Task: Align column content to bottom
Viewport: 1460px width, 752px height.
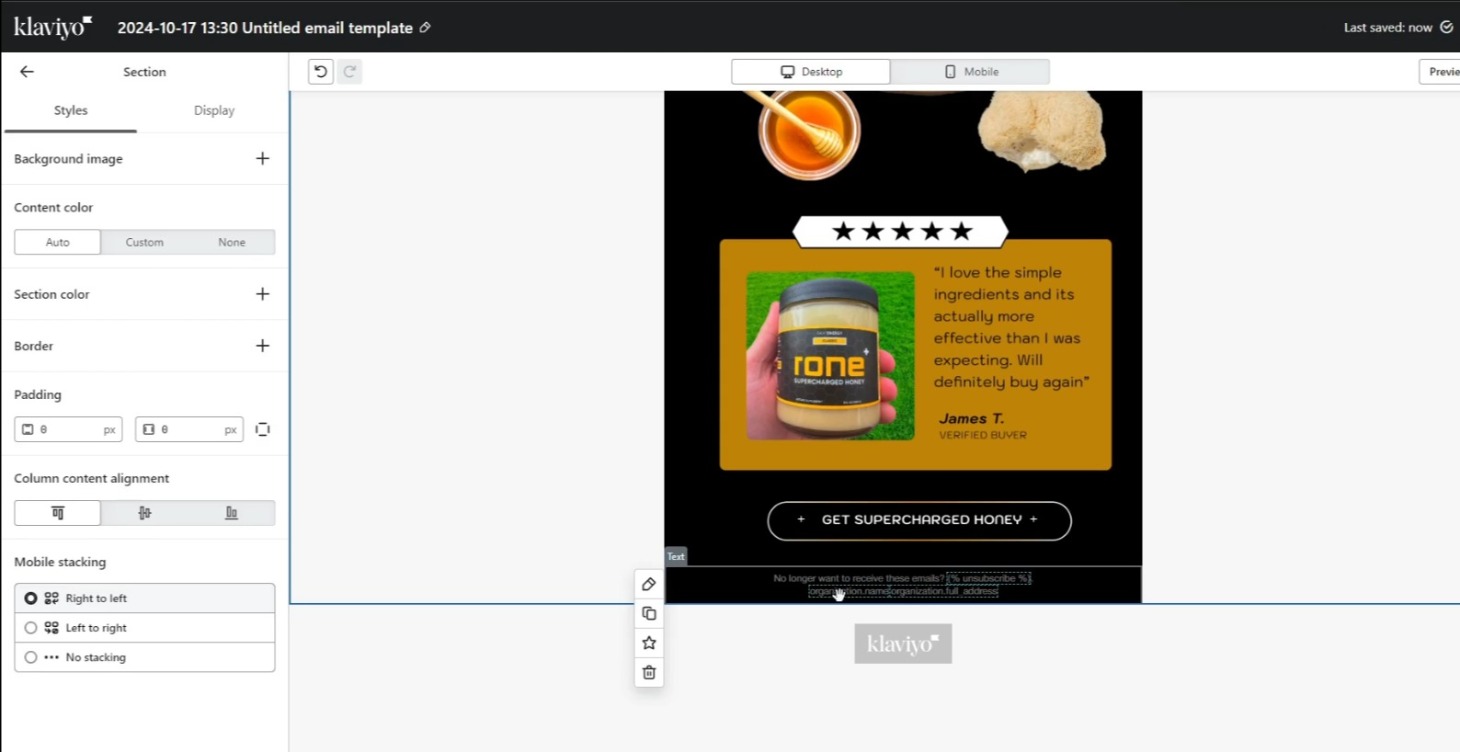Action: tap(231, 513)
